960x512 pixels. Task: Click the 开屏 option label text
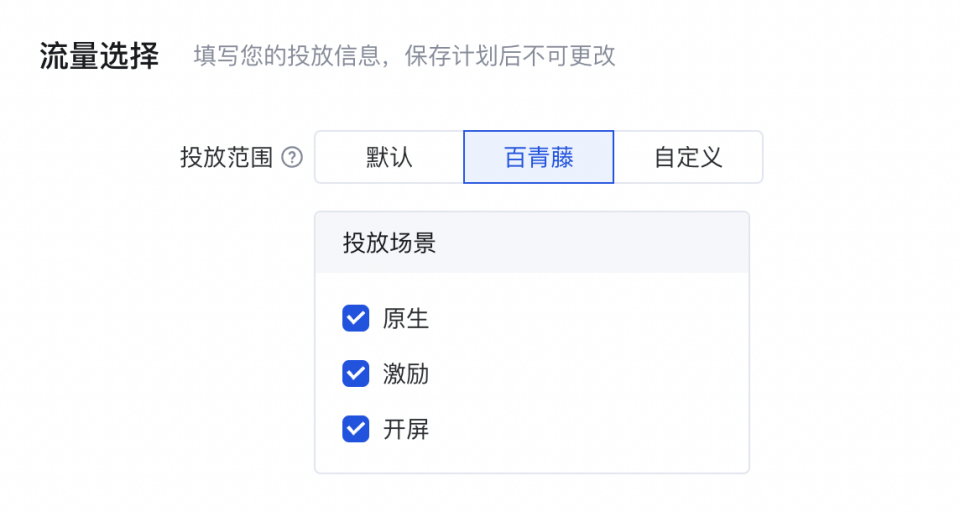click(x=406, y=429)
